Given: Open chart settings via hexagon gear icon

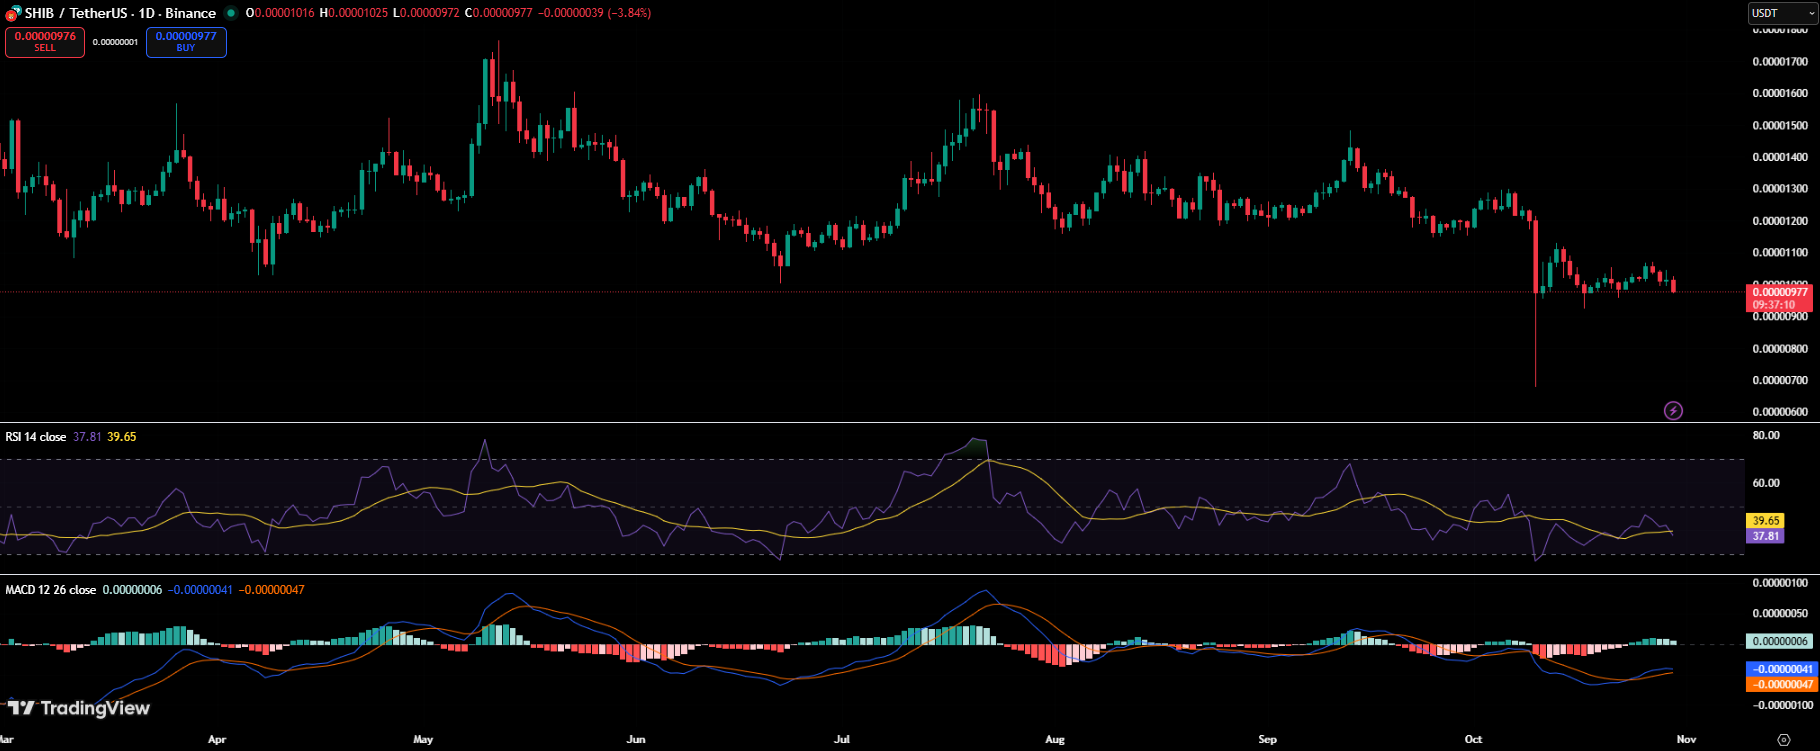Looking at the screenshot, I should 1784,740.
